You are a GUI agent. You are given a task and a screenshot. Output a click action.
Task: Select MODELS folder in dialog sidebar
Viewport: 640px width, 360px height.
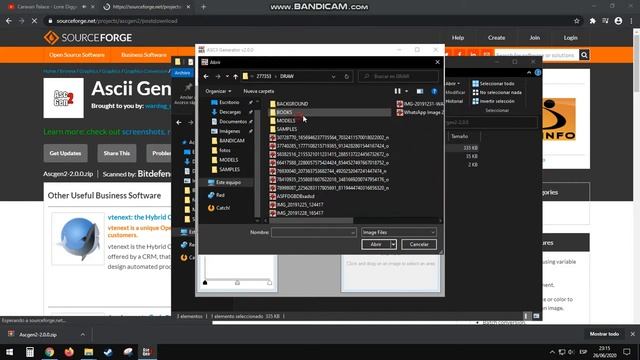(x=229, y=160)
